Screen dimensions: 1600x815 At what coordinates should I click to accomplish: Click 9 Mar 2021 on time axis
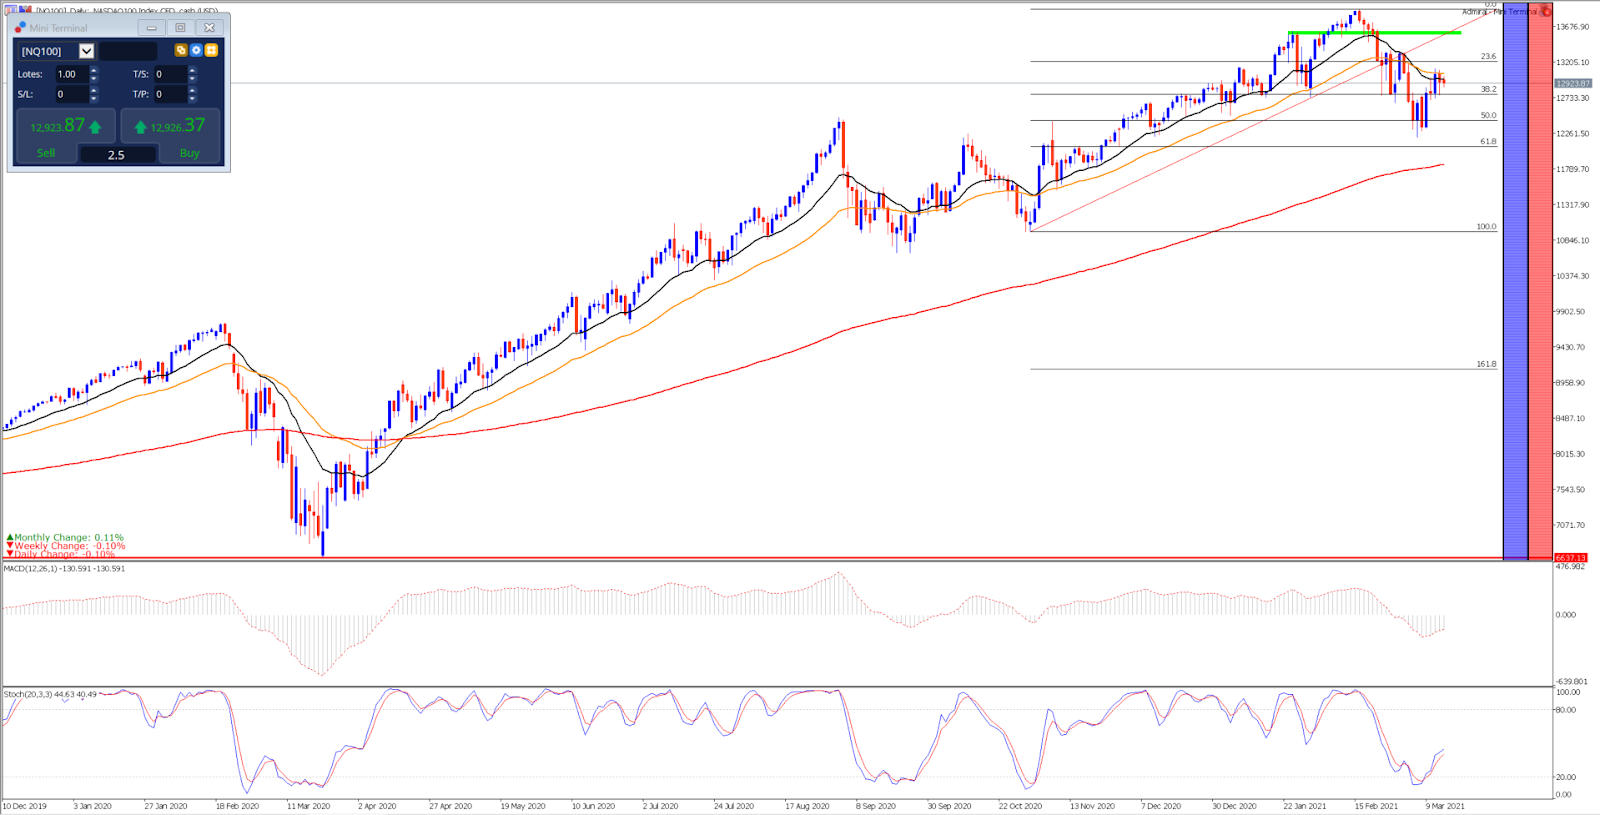tap(1445, 806)
